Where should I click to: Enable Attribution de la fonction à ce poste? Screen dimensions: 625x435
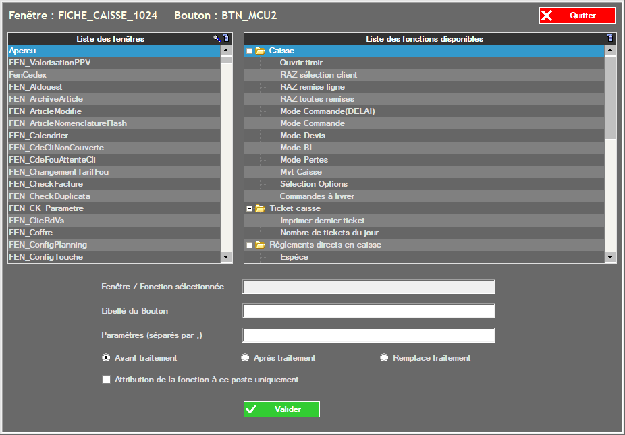(x=106, y=380)
